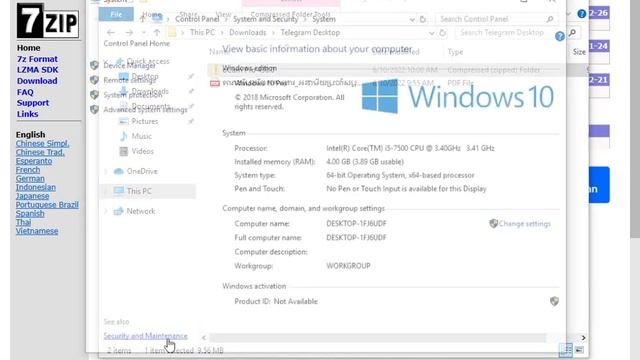Click the Network icon in Explorer sidebar
640x360 pixels.
(118, 211)
